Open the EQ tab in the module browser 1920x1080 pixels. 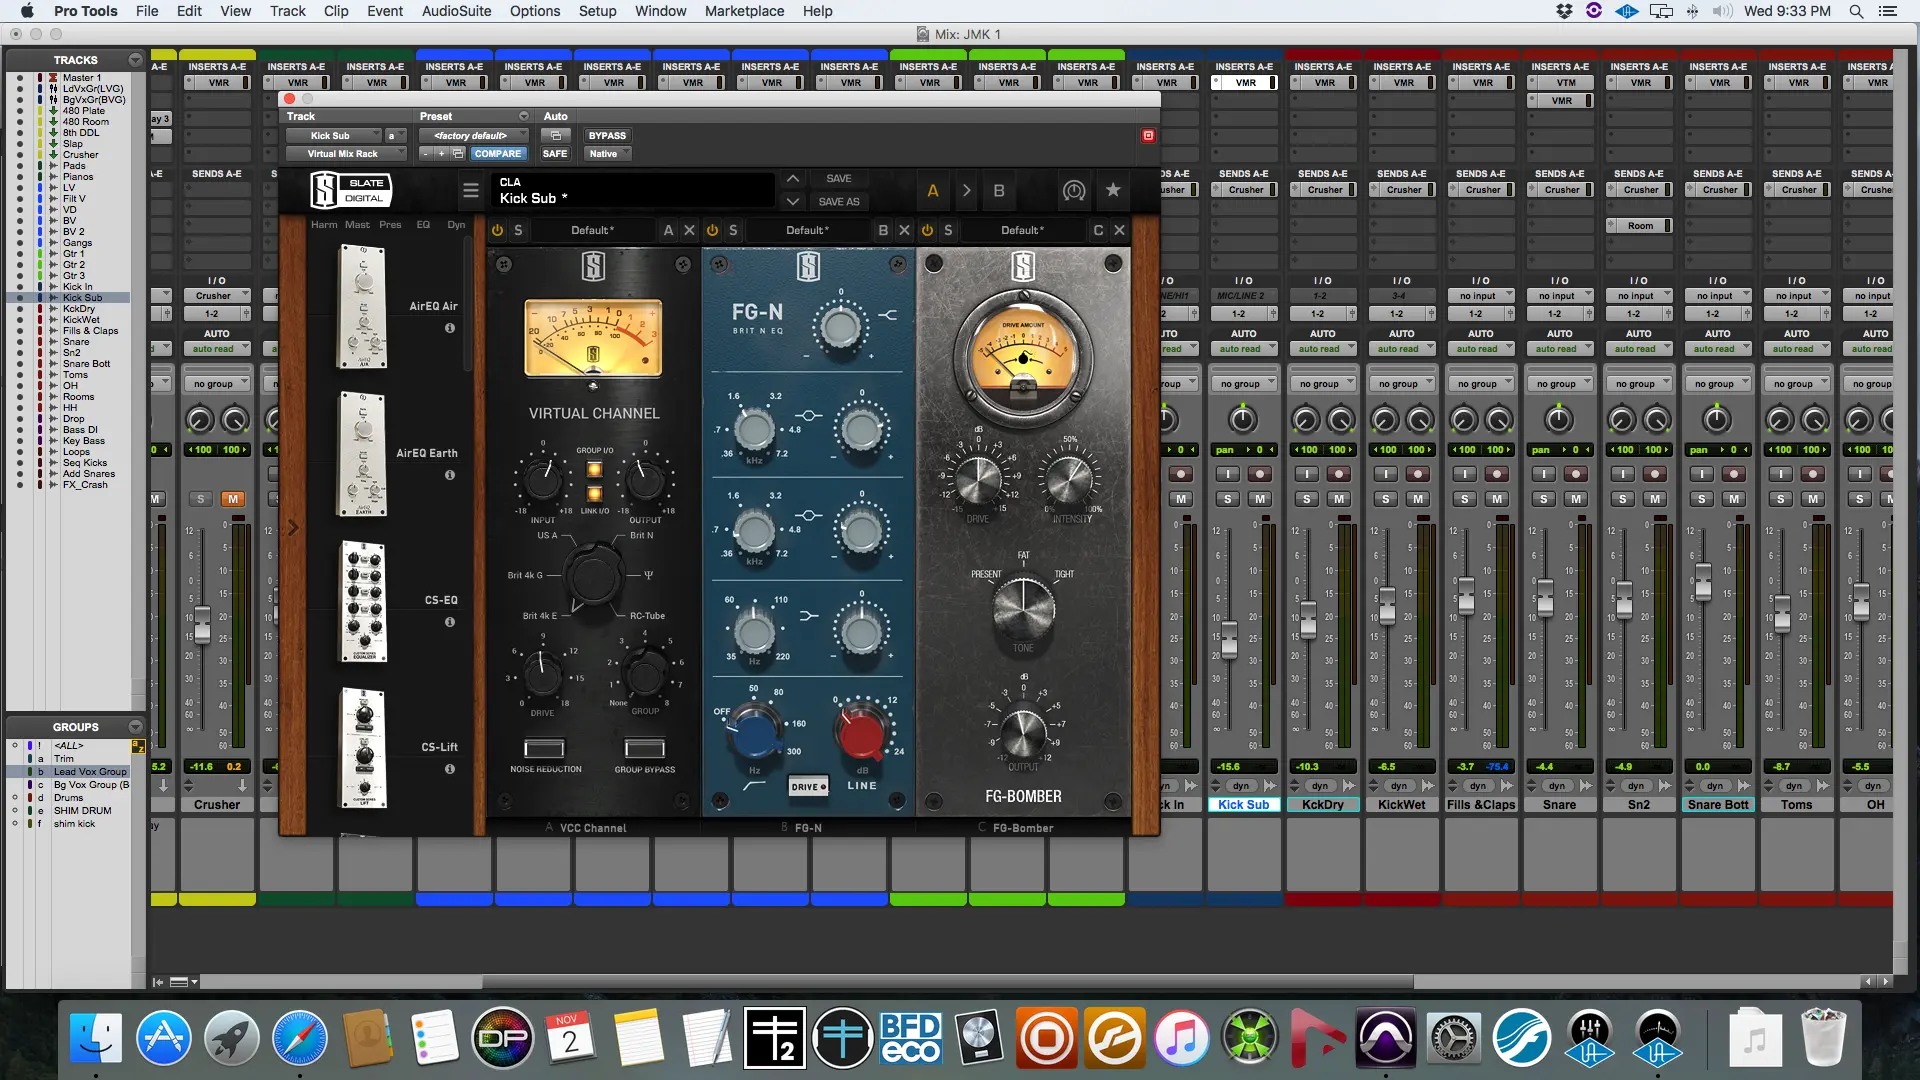[x=423, y=225]
